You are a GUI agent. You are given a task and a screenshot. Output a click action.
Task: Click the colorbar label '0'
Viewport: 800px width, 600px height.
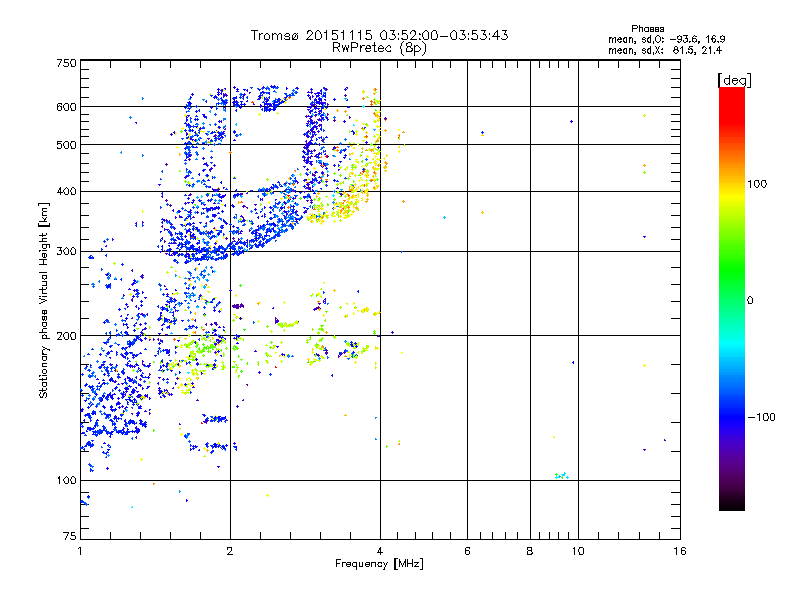click(749, 301)
